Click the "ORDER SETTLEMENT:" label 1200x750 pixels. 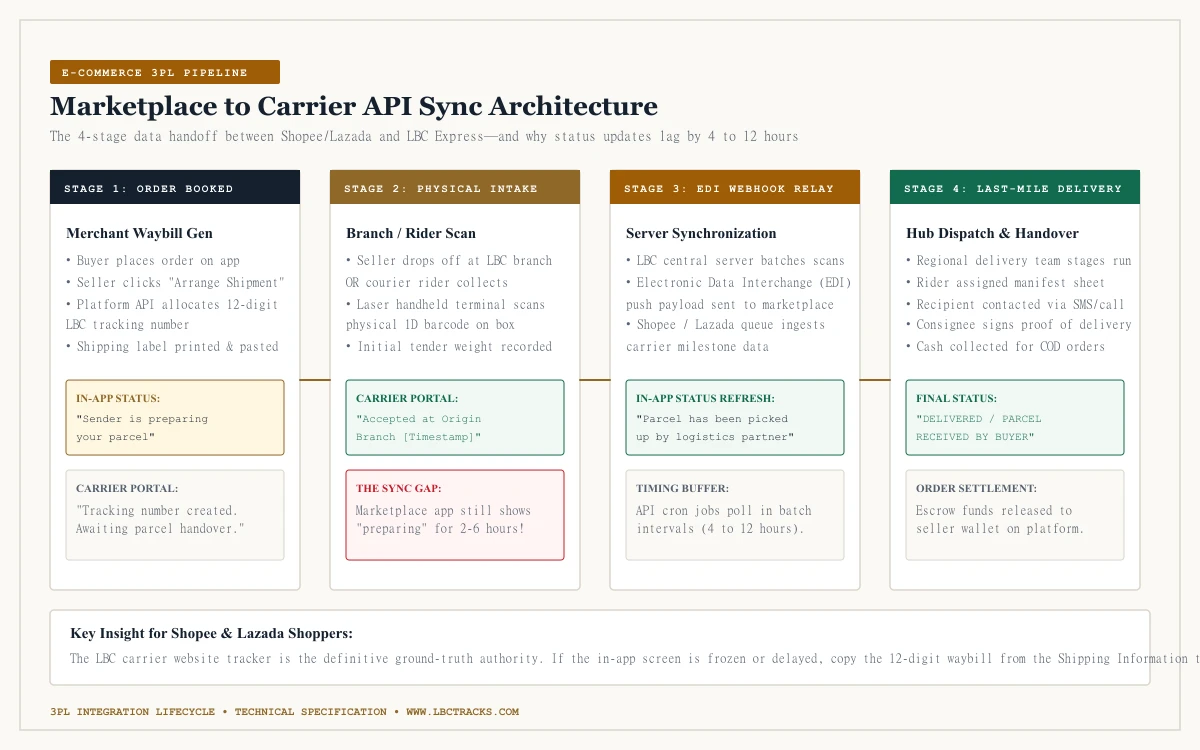click(976, 489)
